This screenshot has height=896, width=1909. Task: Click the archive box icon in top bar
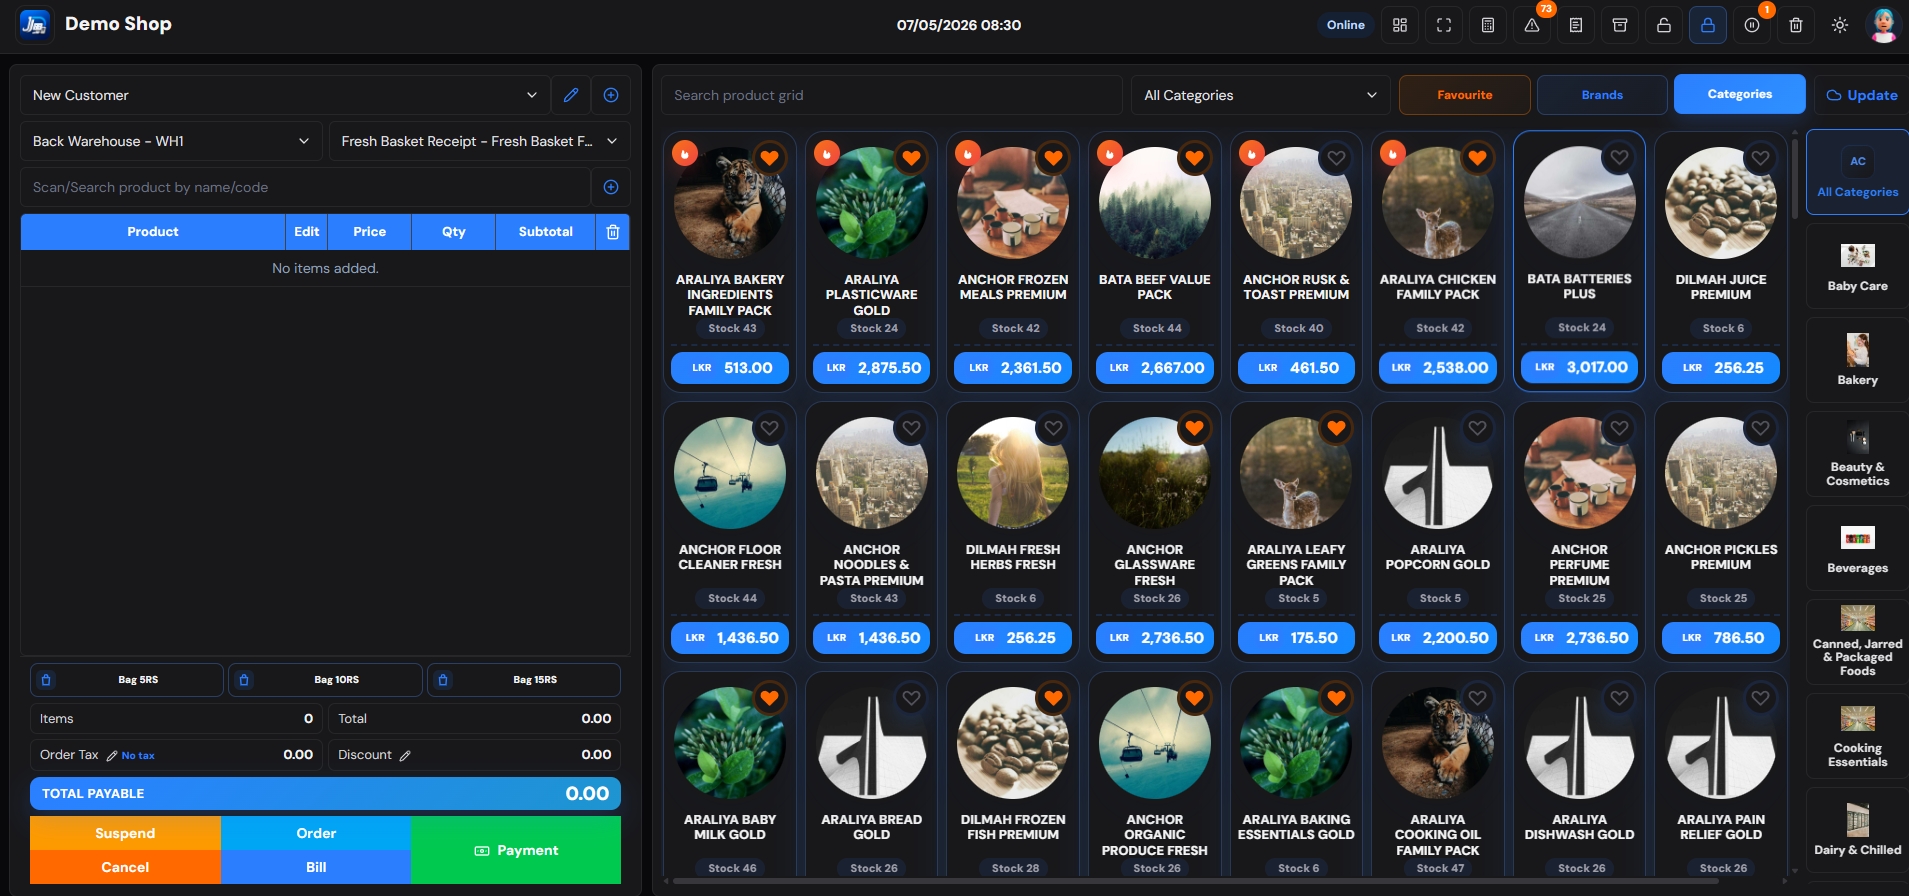[1620, 25]
